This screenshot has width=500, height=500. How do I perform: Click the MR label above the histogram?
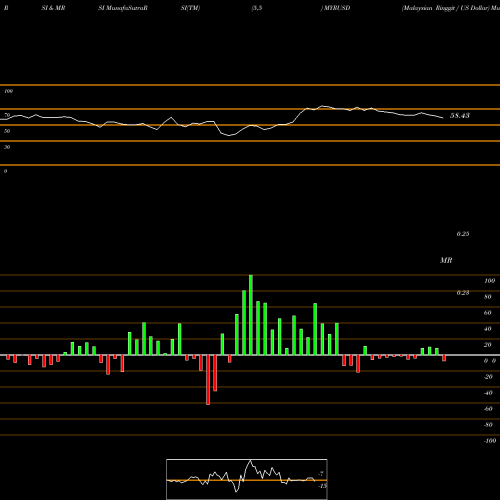click(x=446, y=260)
